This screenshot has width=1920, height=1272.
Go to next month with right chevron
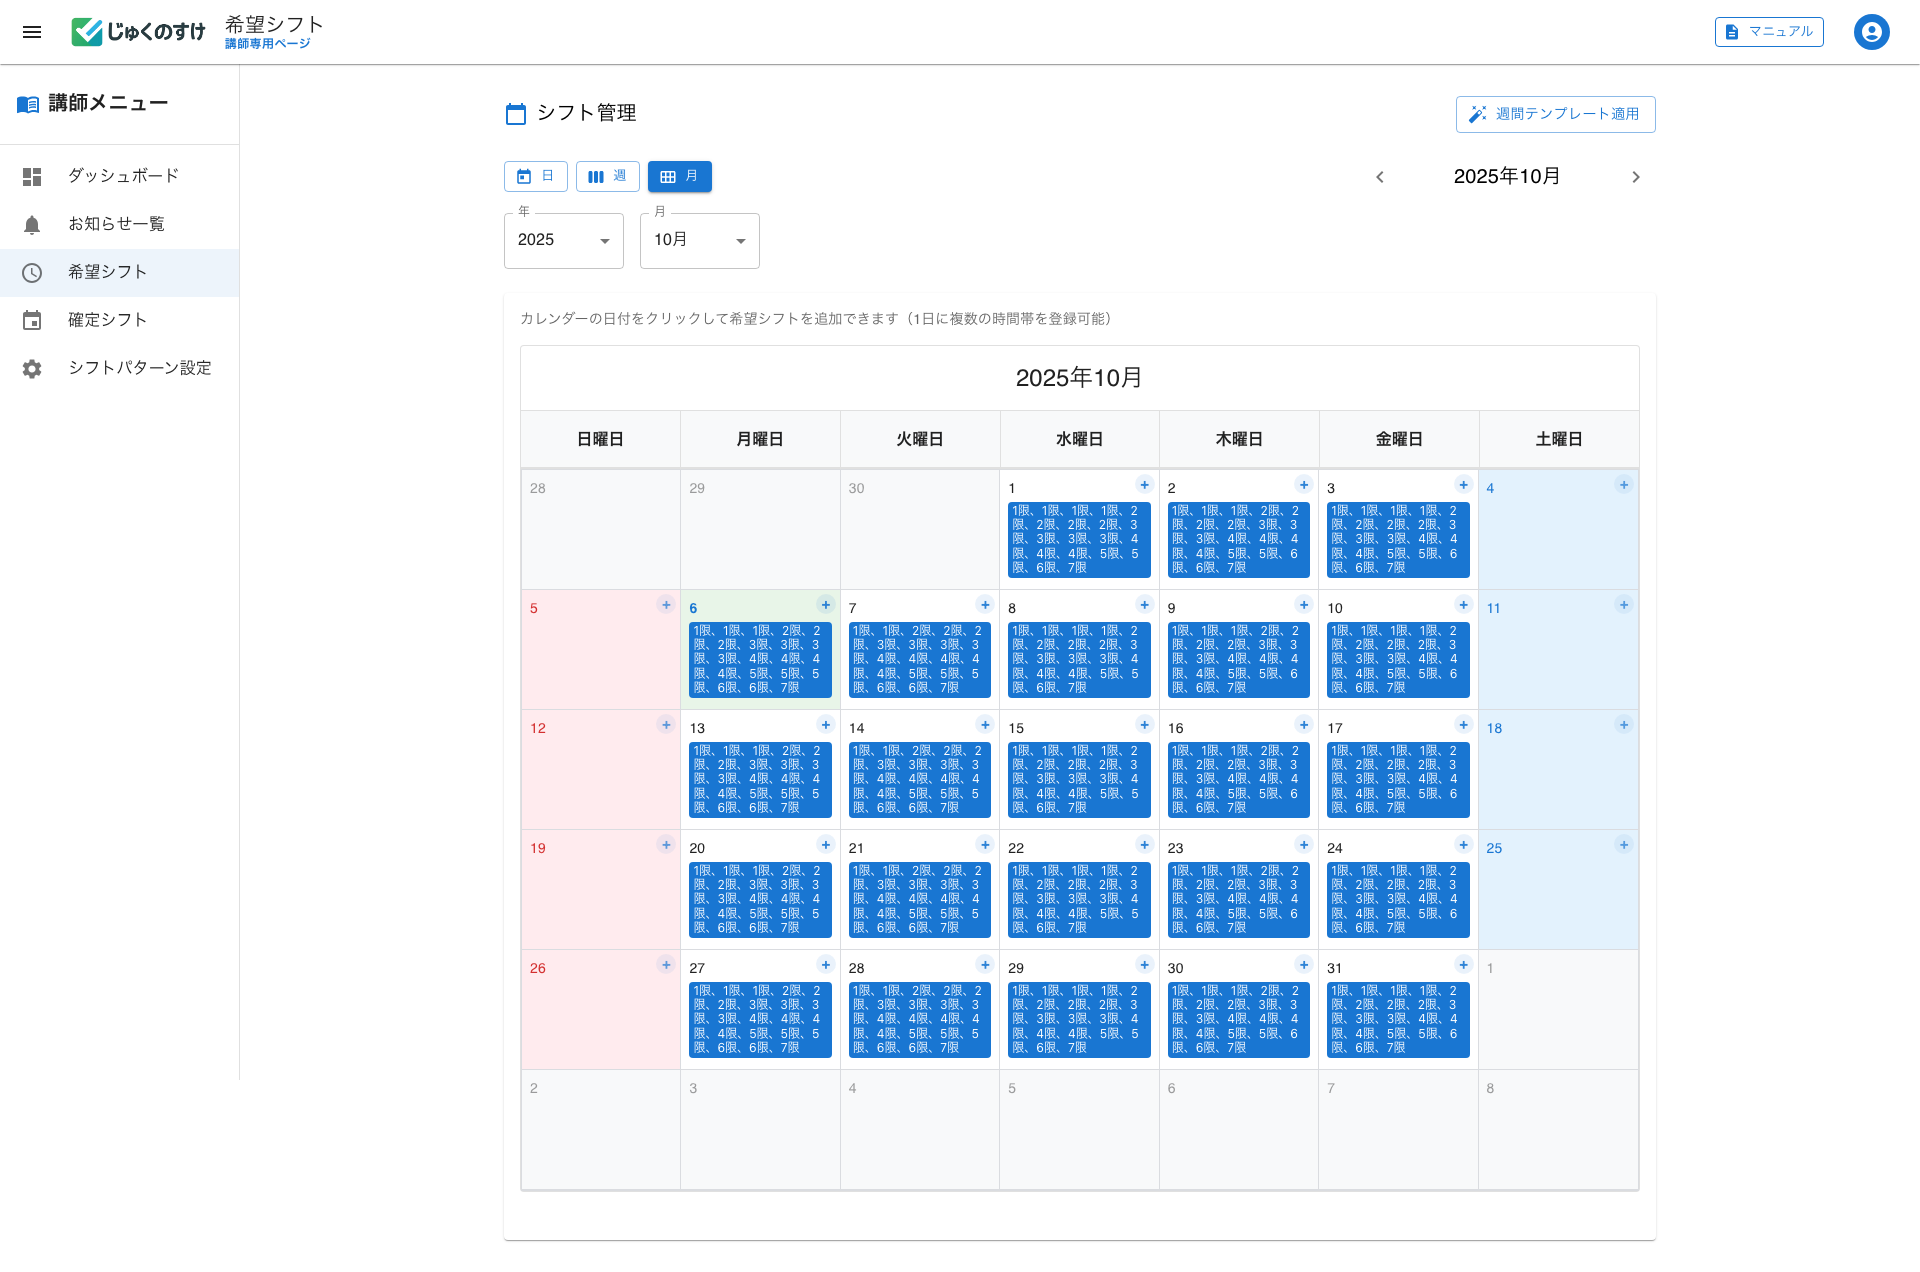click(x=1636, y=177)
